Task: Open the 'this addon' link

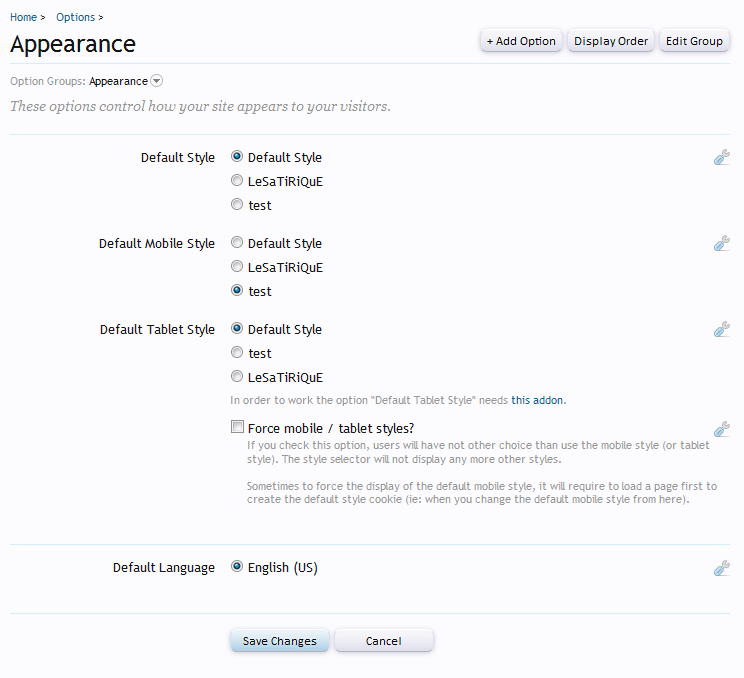Action: (537, 400)
